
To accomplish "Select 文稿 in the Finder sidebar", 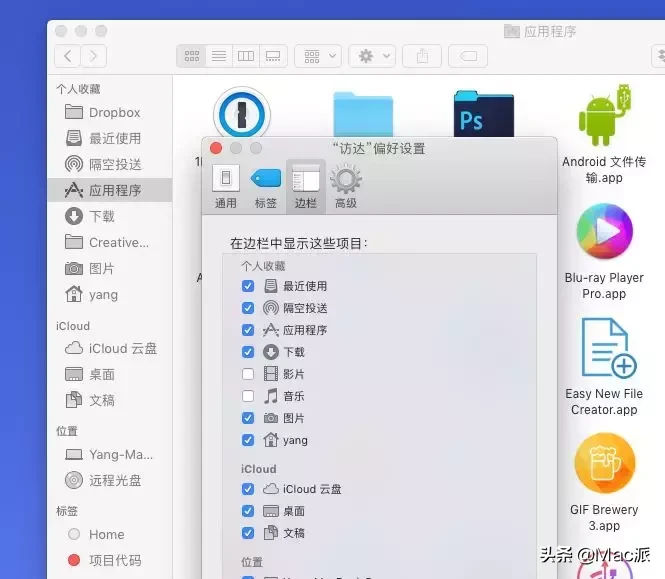I will pyautogui.click(x=110, y=400).
